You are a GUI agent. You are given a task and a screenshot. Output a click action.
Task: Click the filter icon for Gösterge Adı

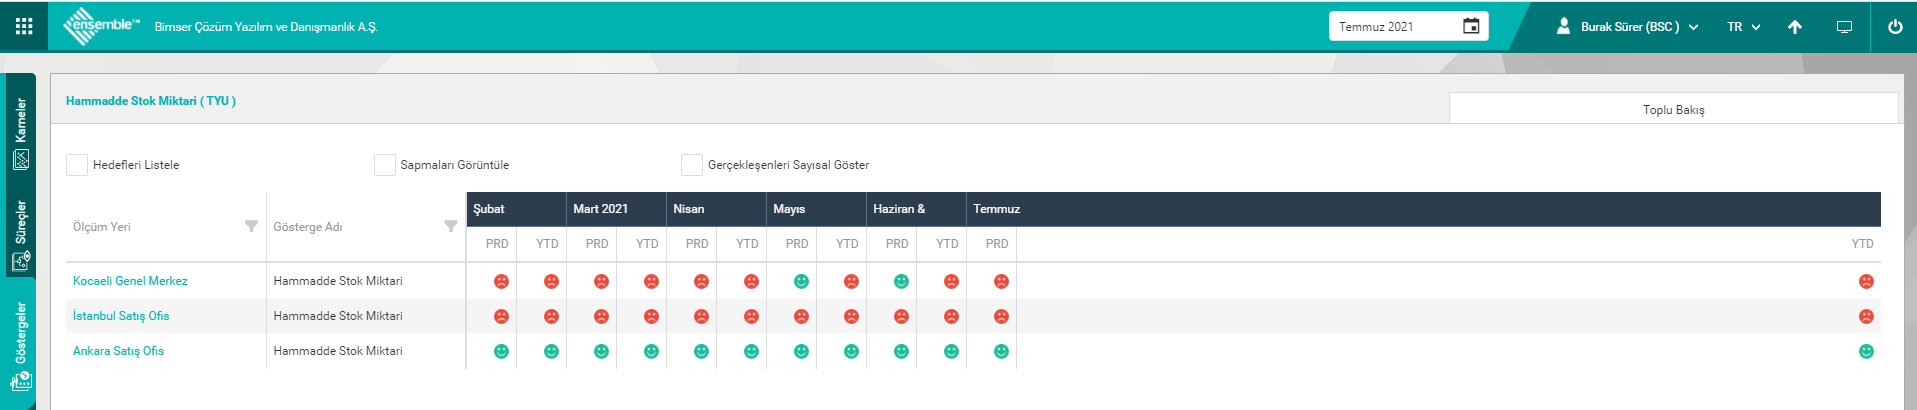point(451,226)
